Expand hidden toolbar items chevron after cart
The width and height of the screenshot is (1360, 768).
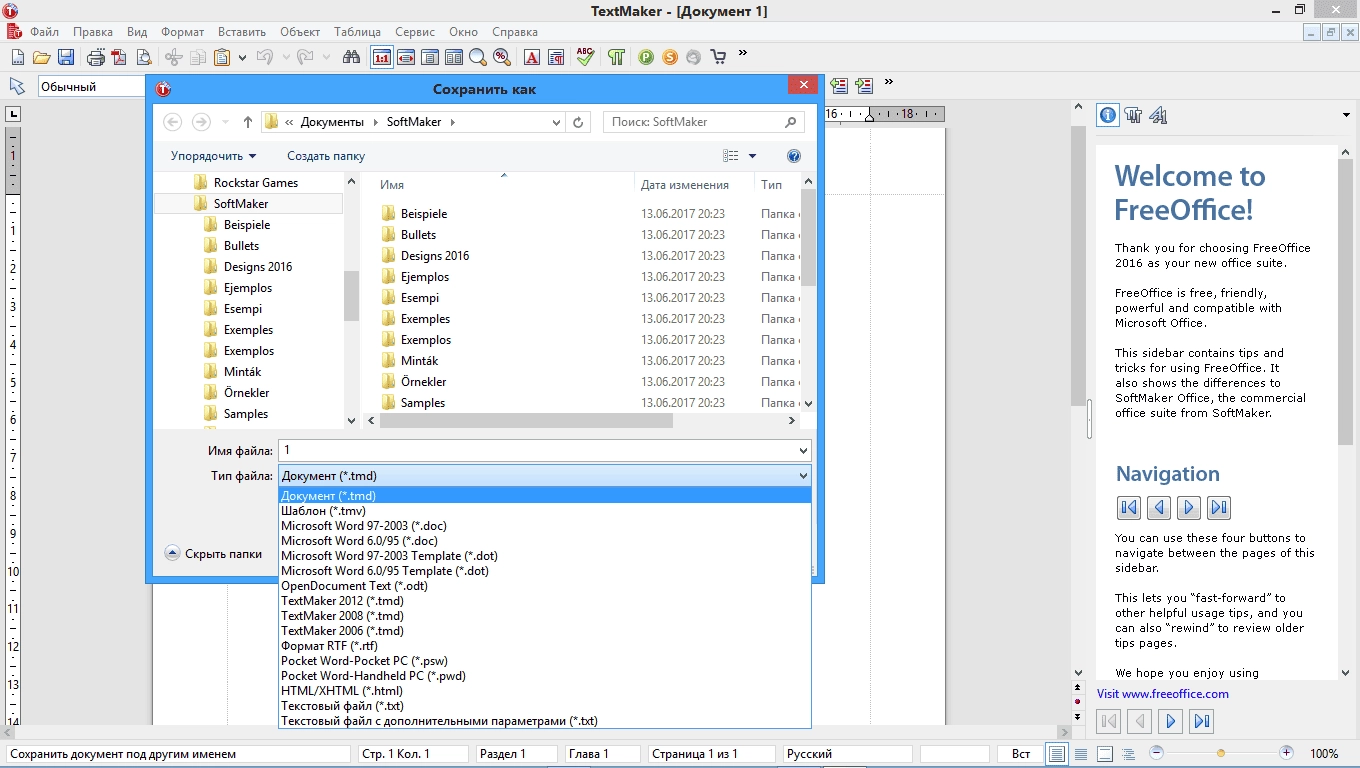point(743,53)
